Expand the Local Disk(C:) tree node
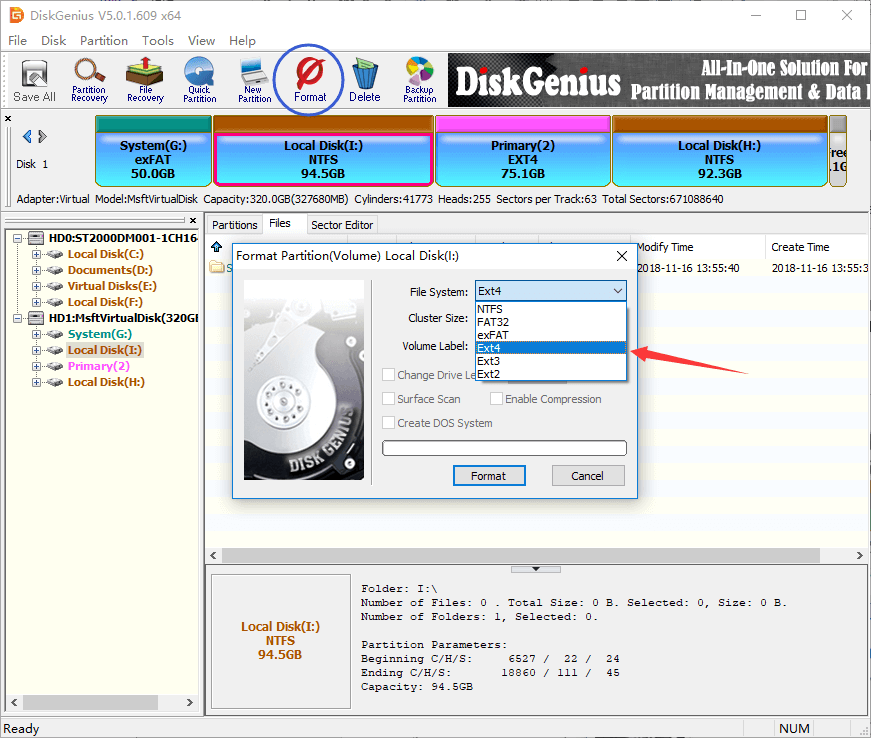The height and width of the screenshot is (738, 871). (x=37, y=254)
